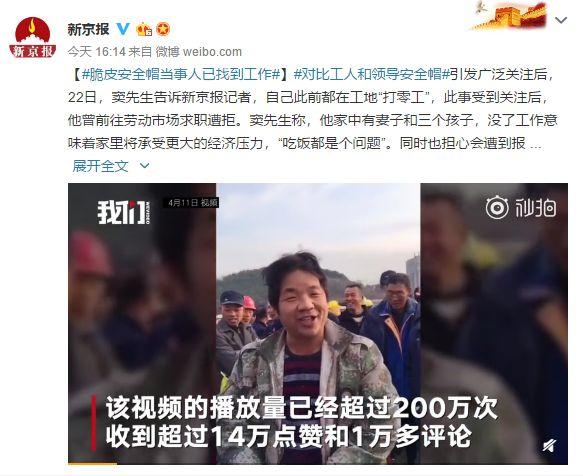The height and width of the screenshot is (476, 583).
Task: Click the gold membership crown badge
Action: point(144,29)
